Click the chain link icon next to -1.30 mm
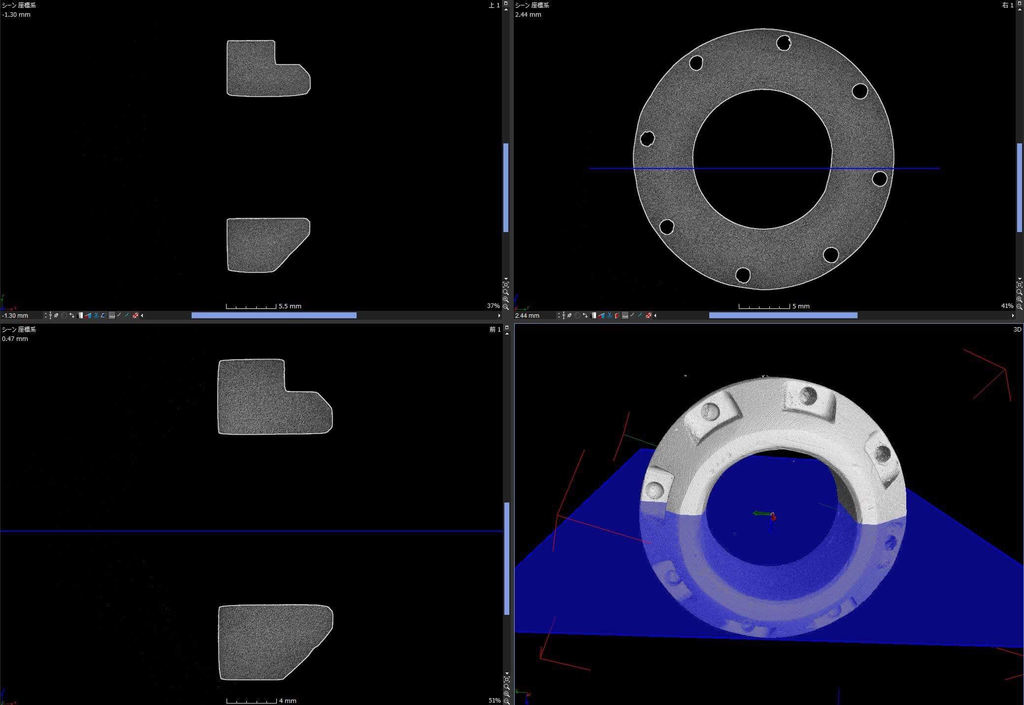 tap(54, 316)
